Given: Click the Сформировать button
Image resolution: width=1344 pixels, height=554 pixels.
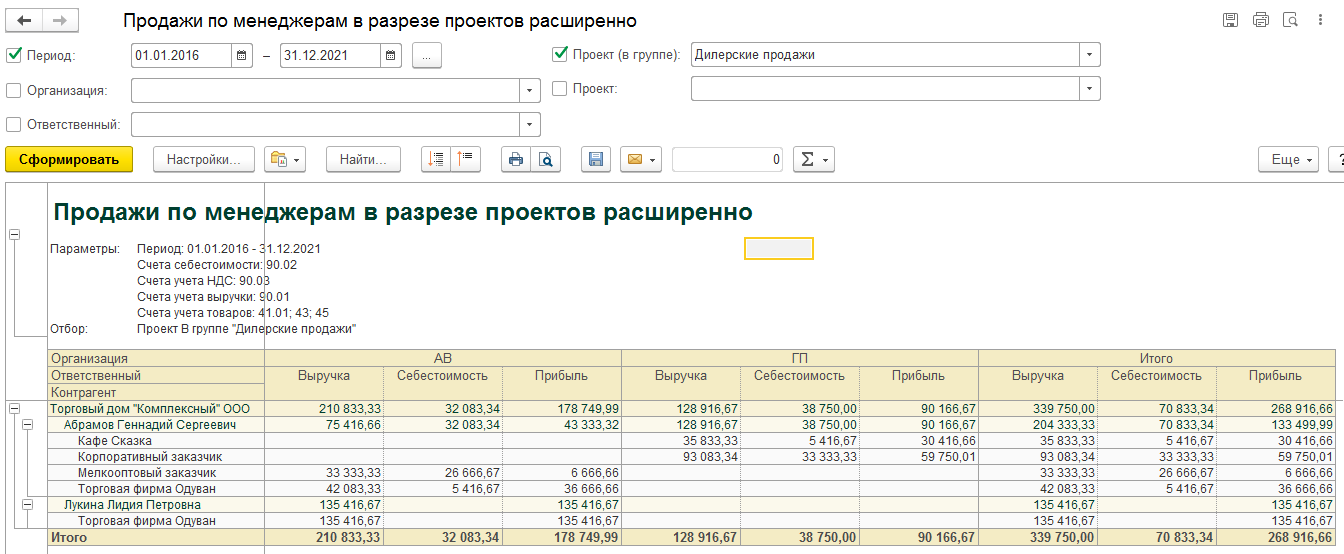Looking at the screenshot, I should 69,159.
